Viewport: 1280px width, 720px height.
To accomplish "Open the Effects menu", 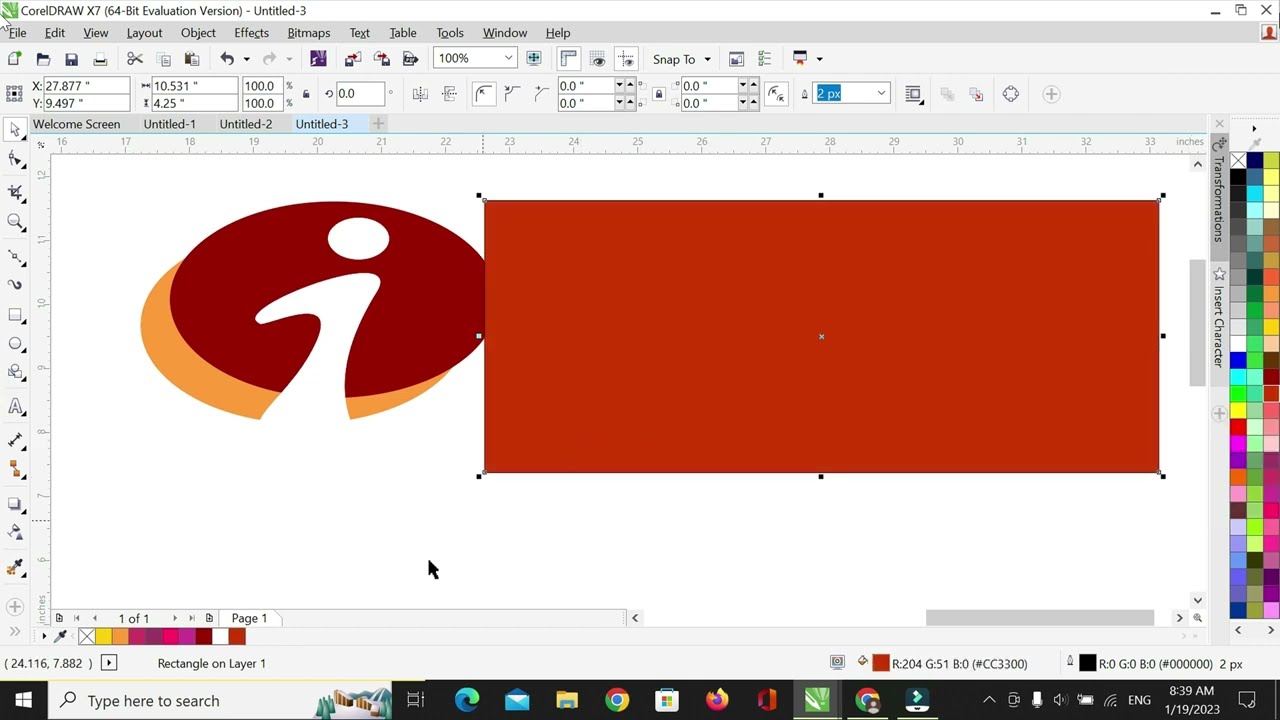I will click(251, 33).
